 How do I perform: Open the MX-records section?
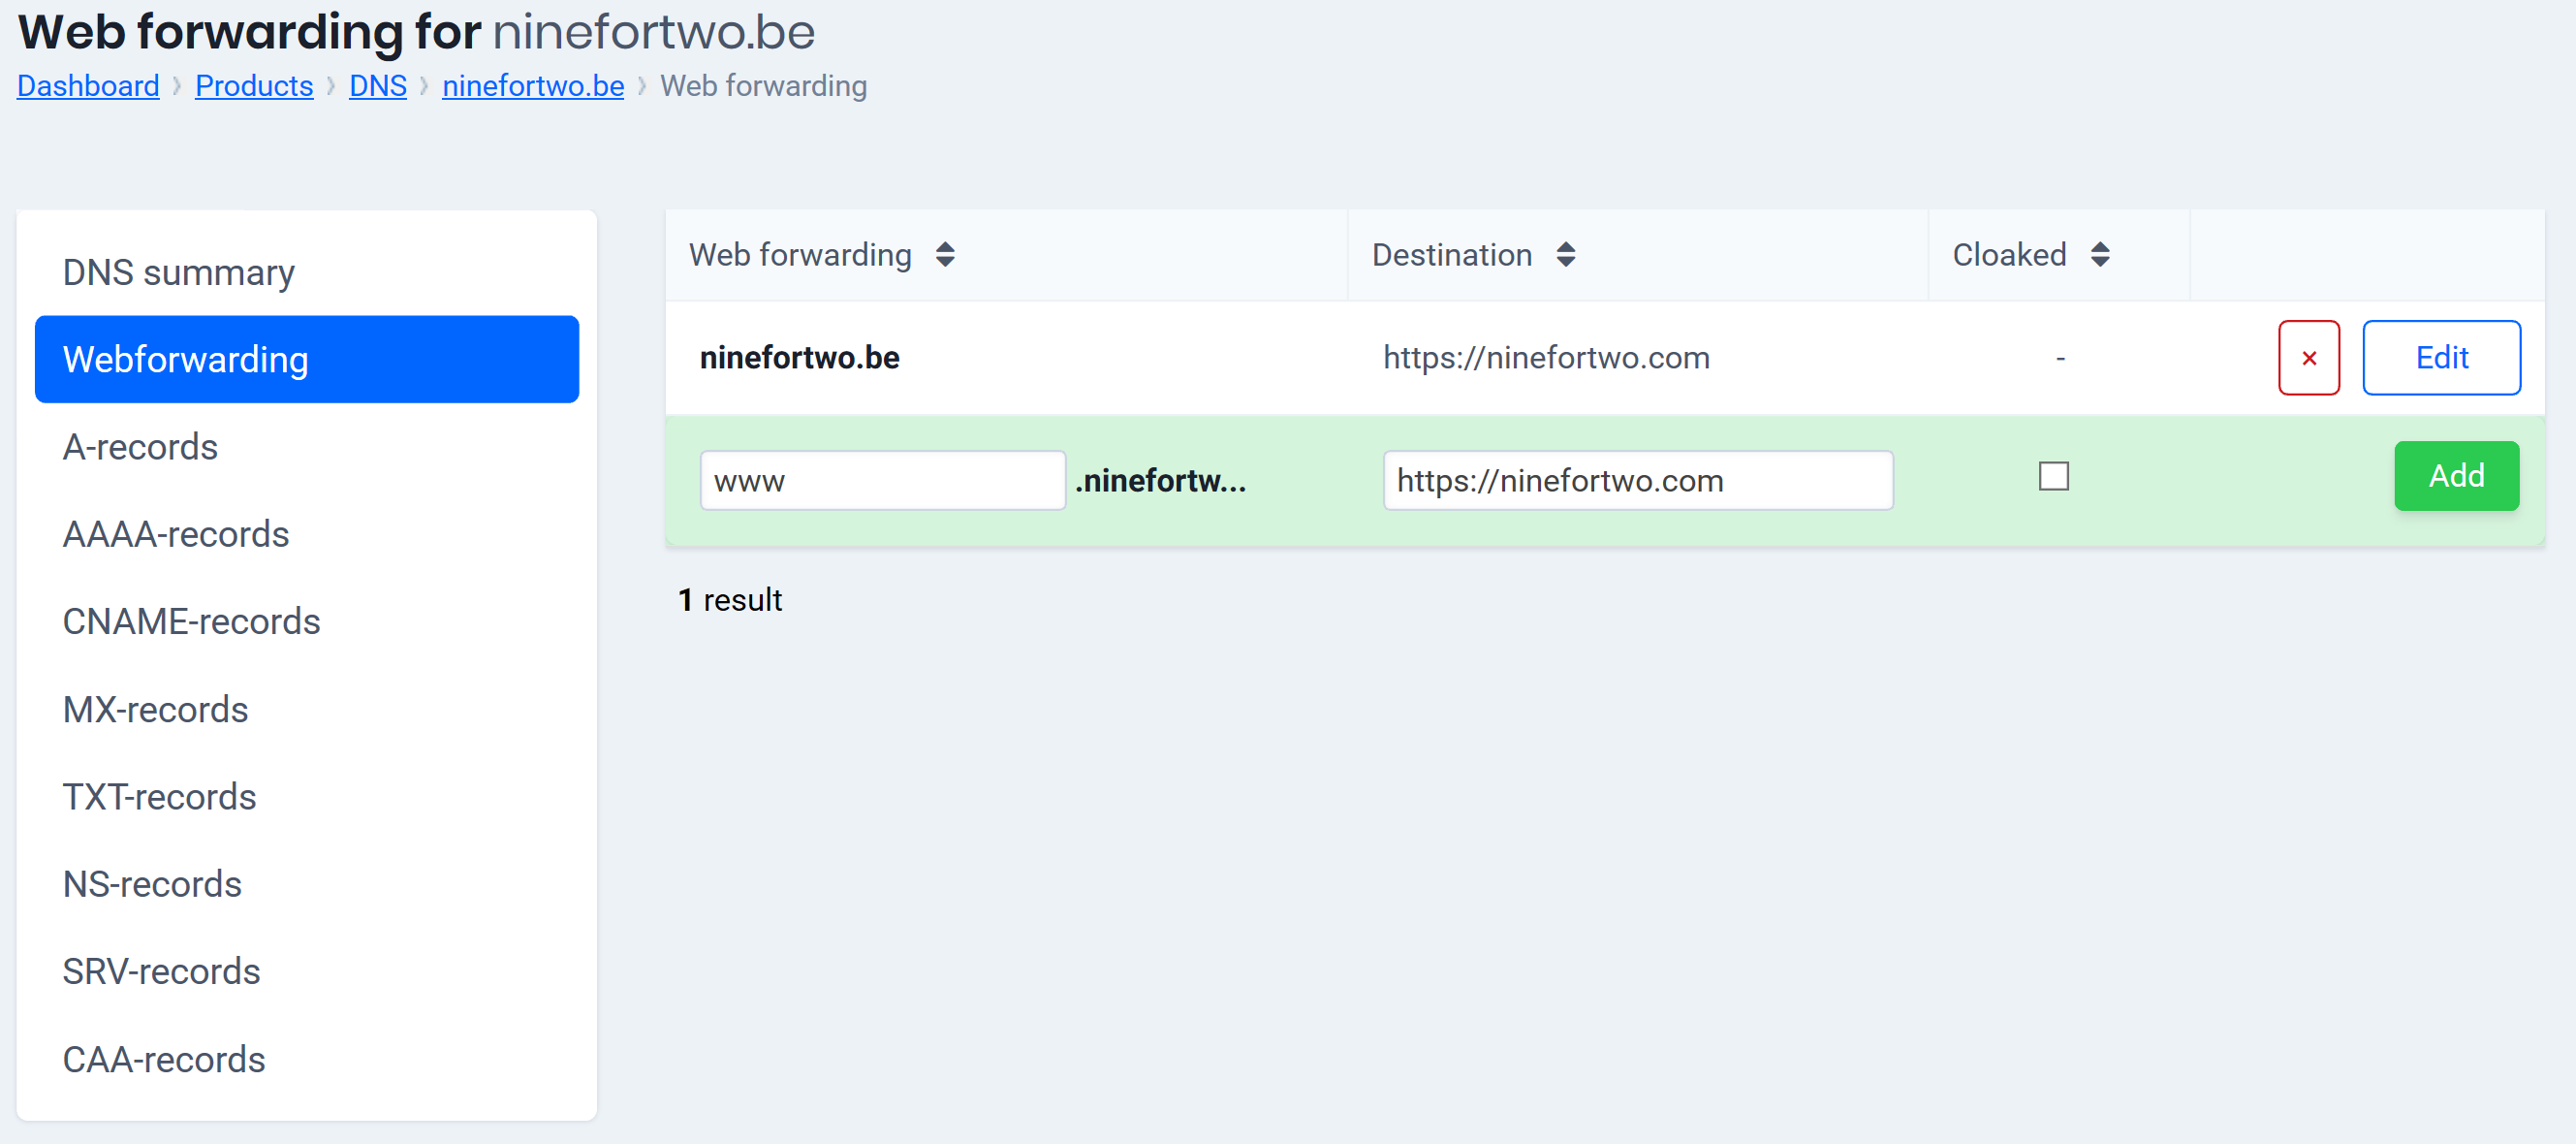point(155,709)
